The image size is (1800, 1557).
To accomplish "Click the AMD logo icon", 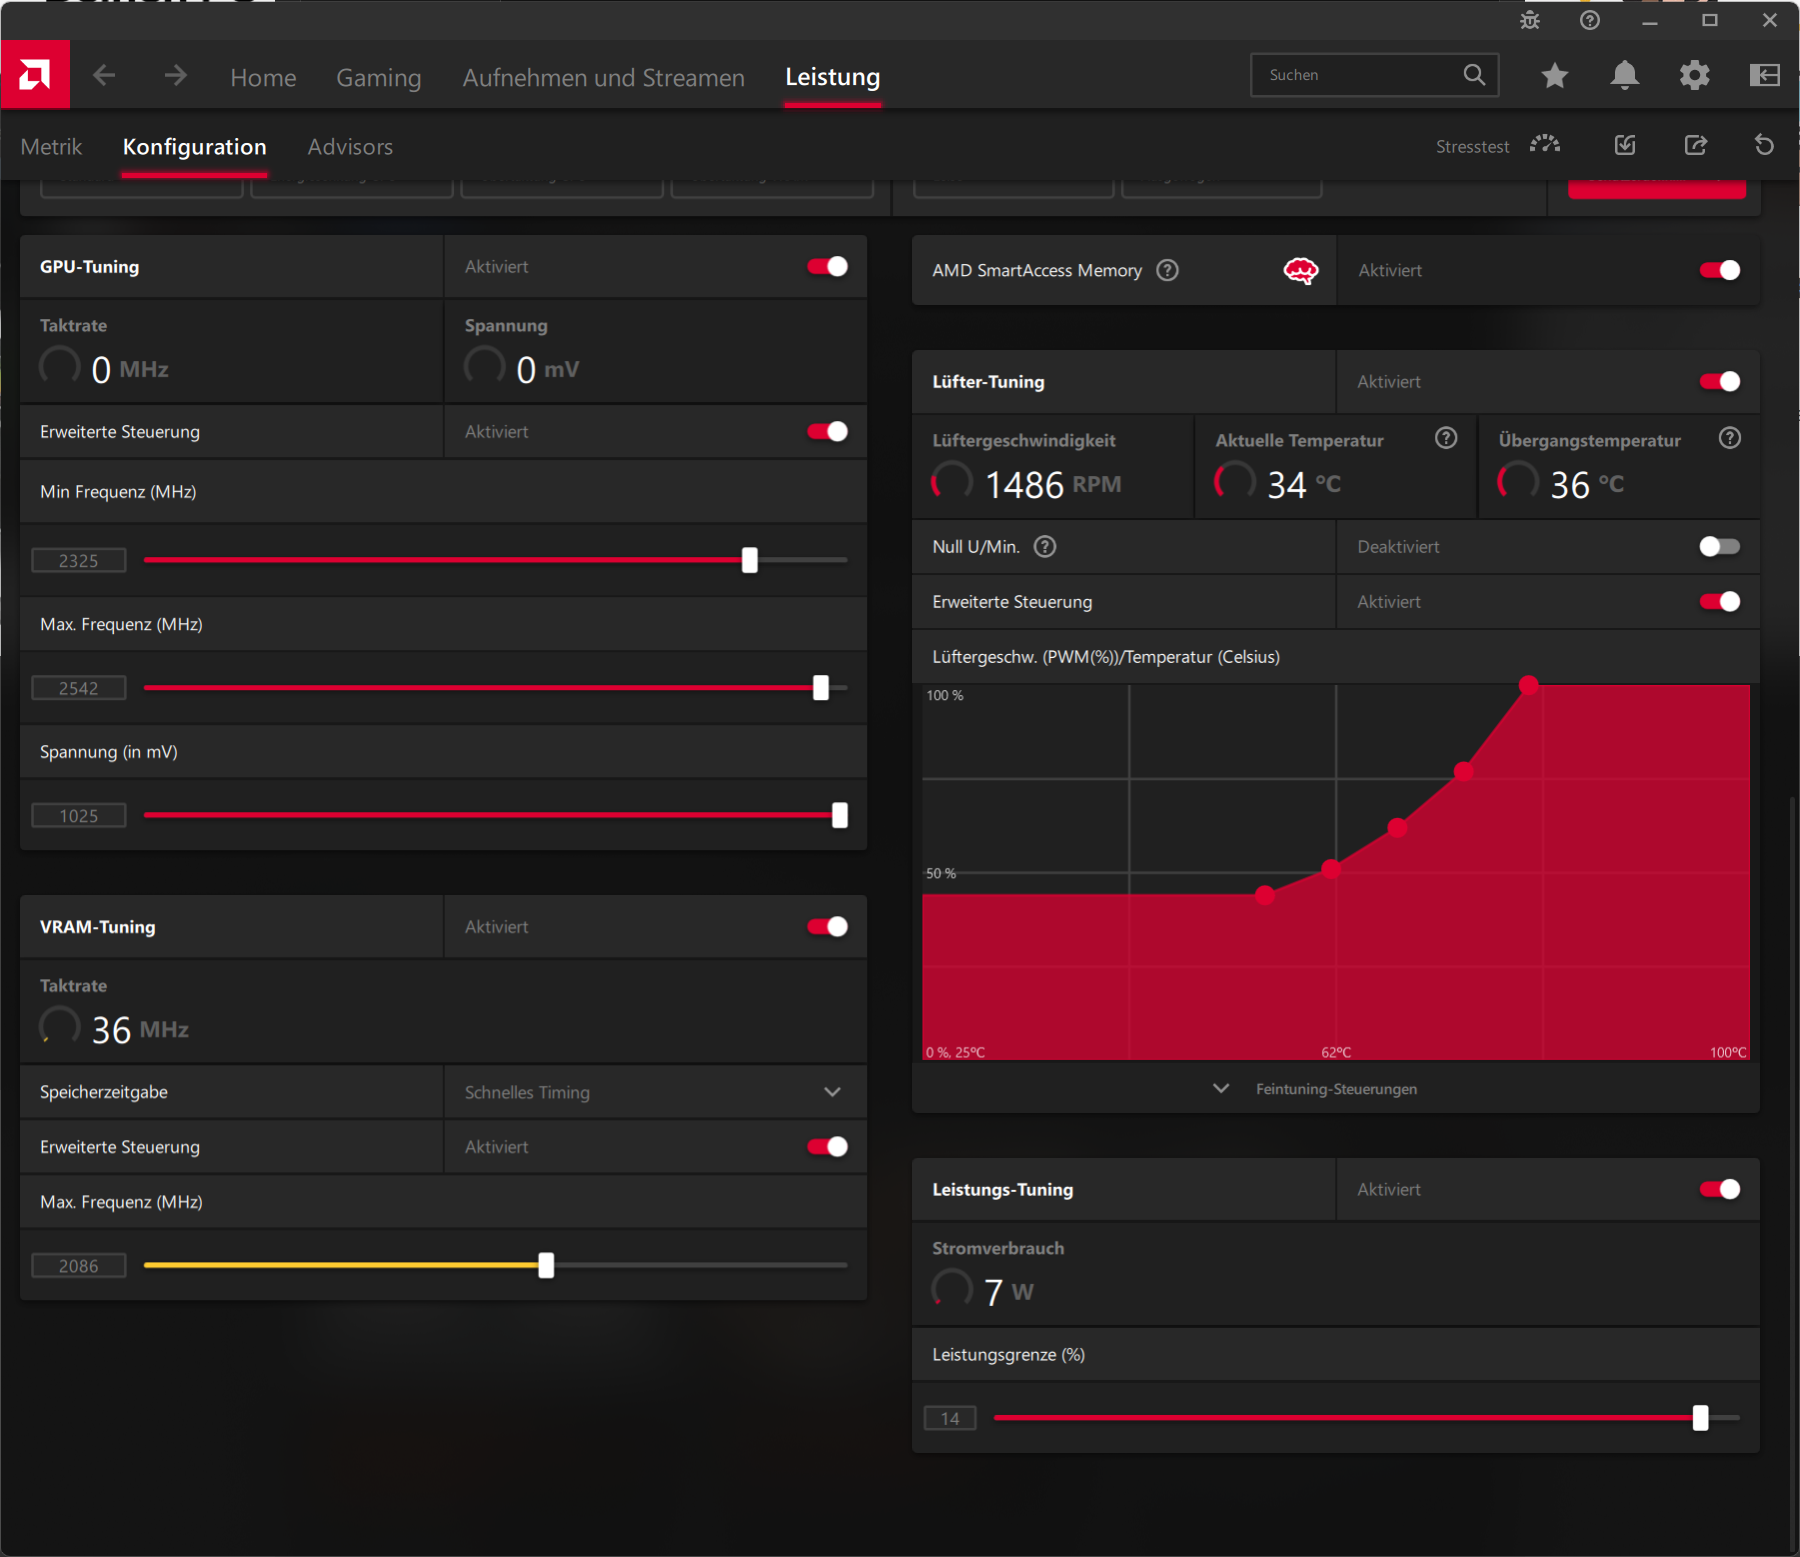I will (35, 75).
